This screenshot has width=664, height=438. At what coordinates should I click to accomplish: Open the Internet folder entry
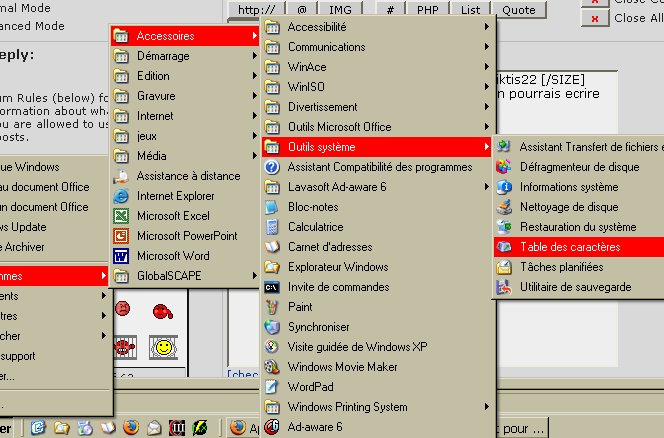tap(185, 116)
